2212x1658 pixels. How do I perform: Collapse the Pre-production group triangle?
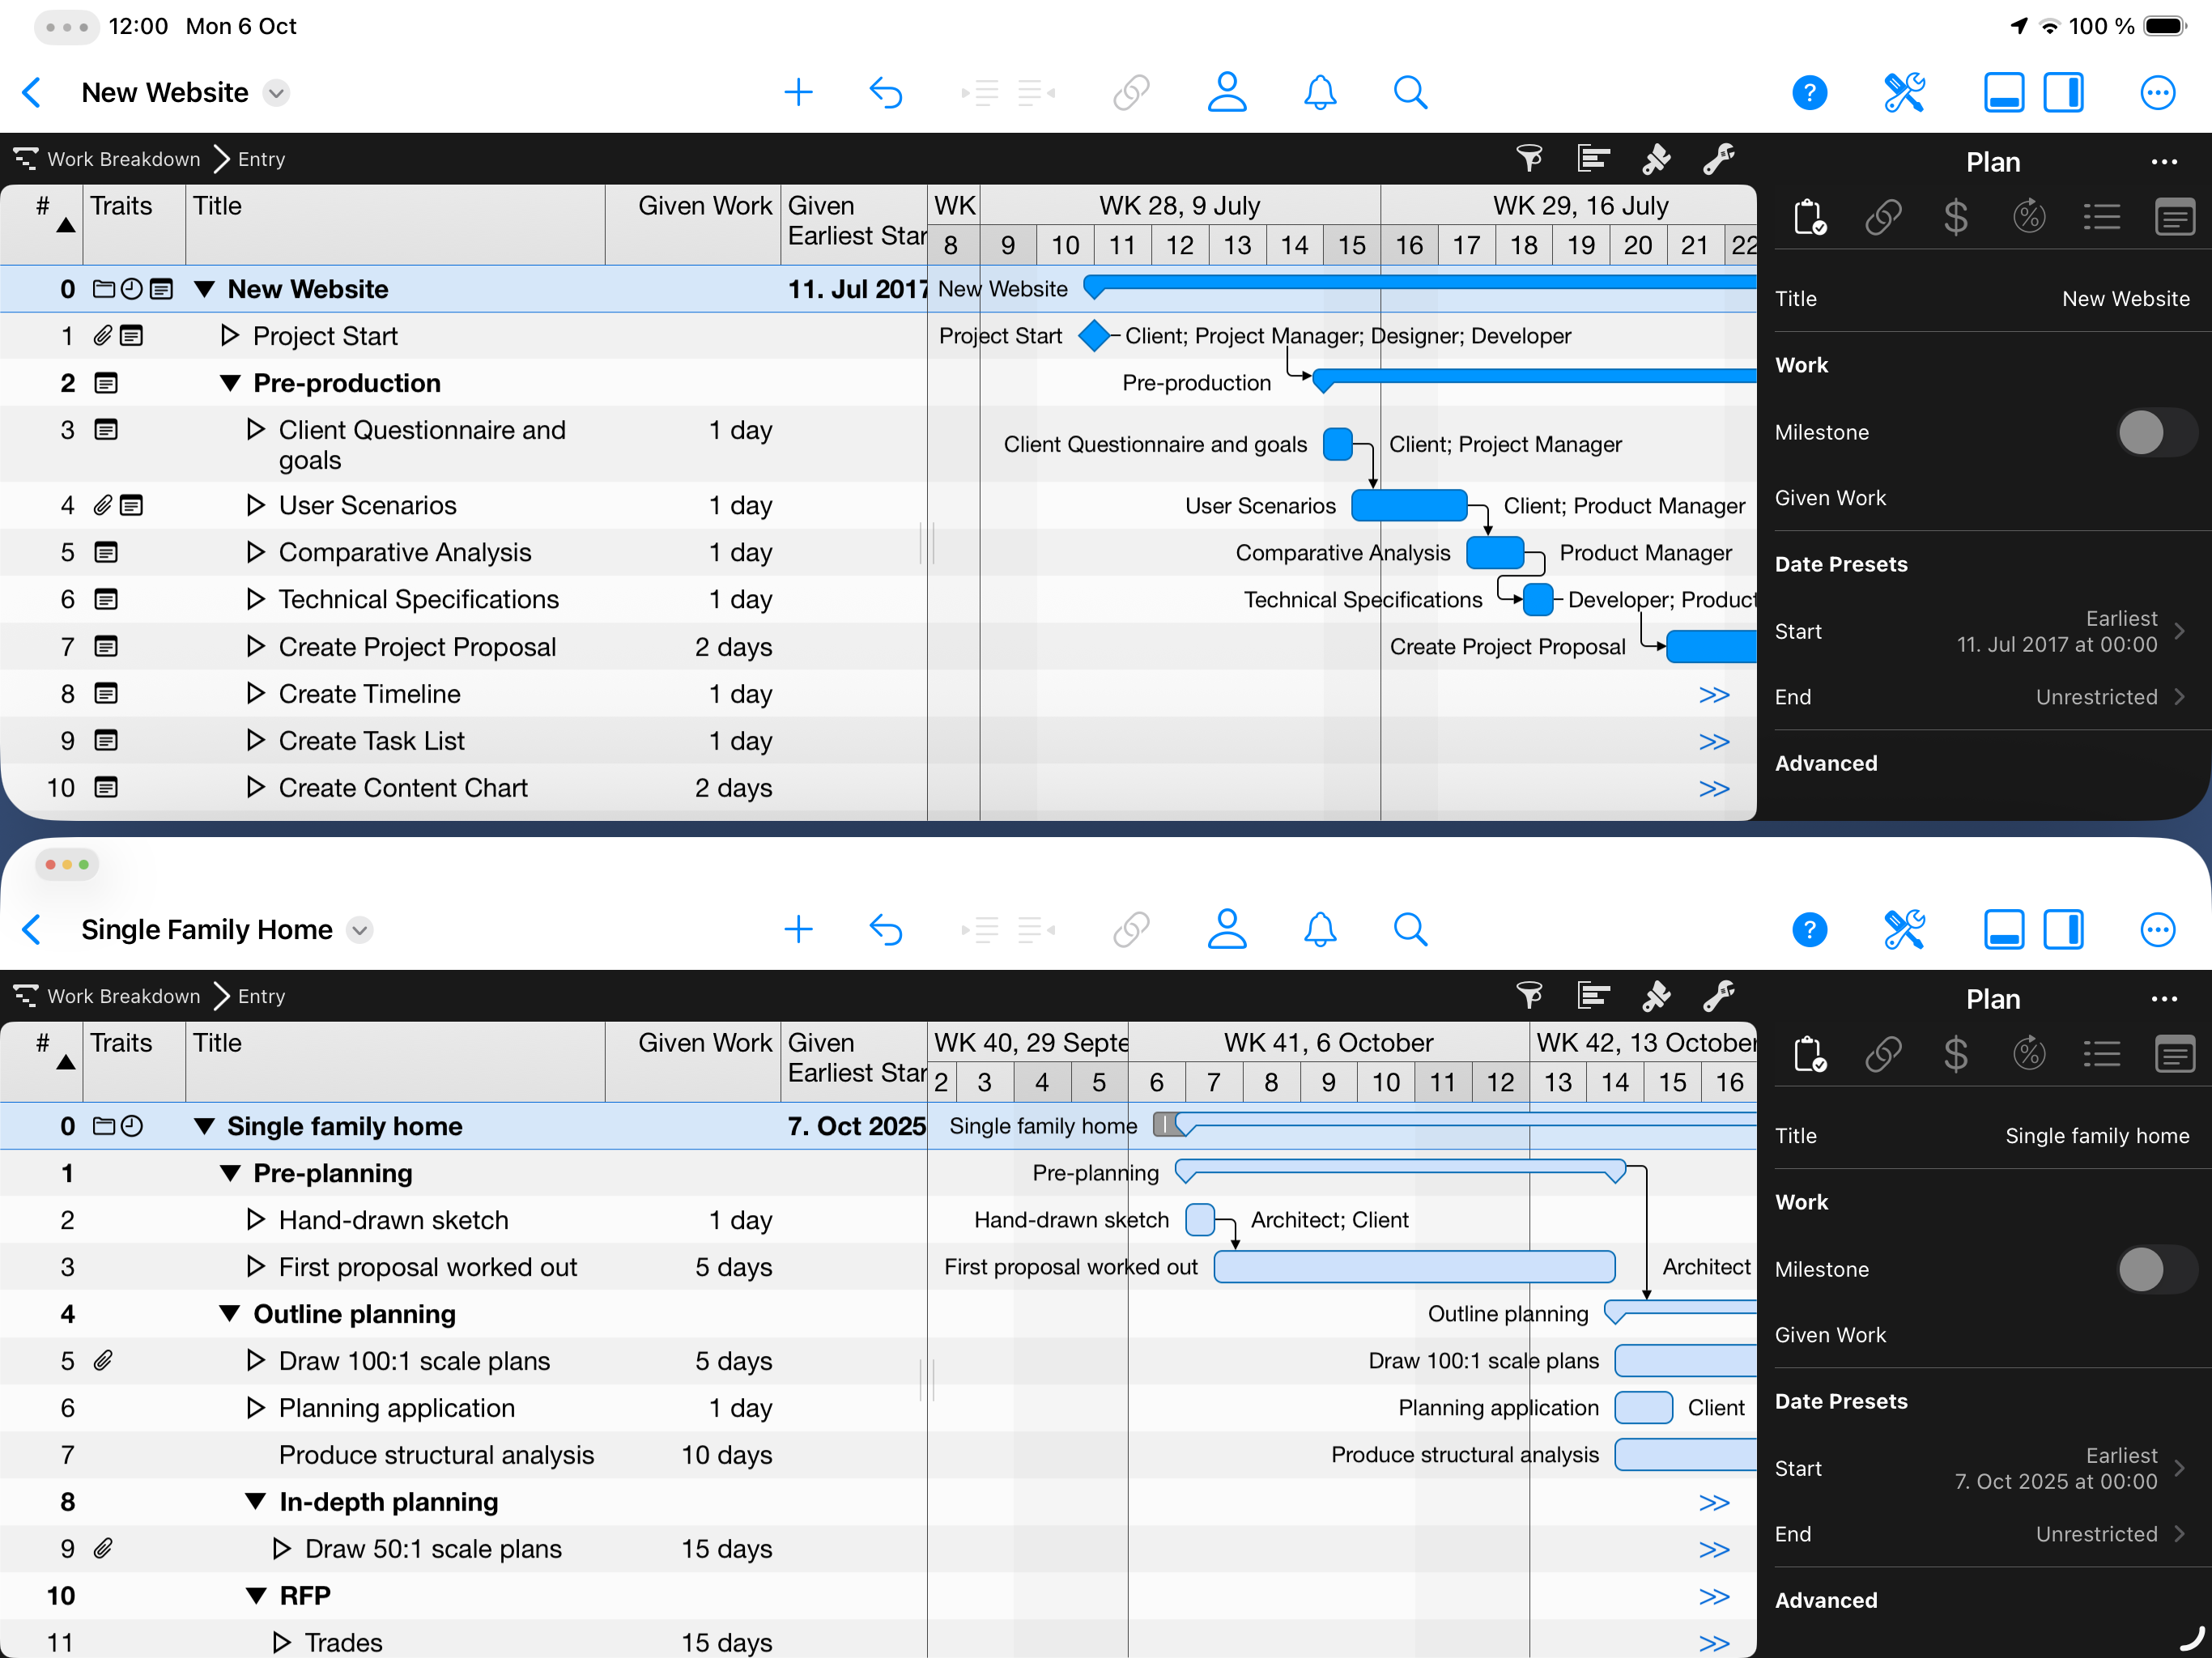pyautogui.click(x=231, y=383)
